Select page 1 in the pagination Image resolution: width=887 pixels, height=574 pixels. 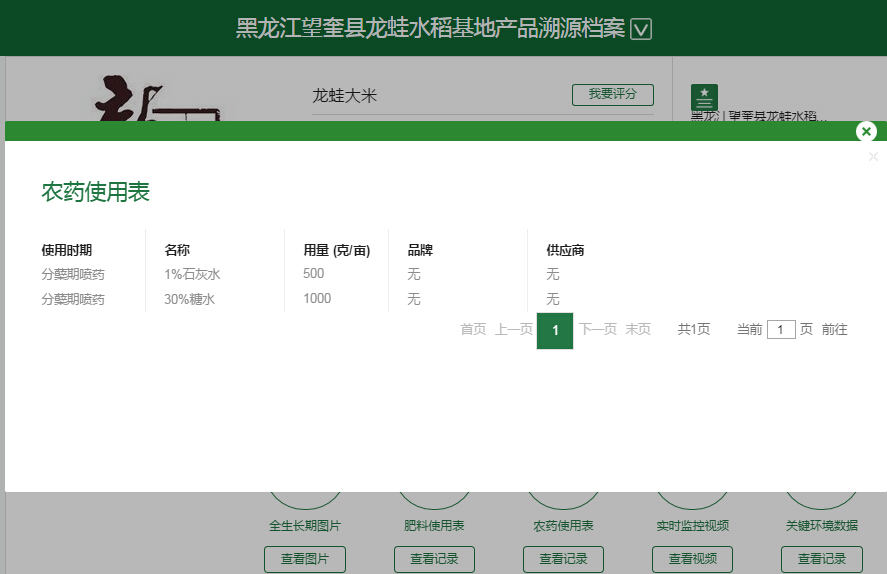point(555,330)
